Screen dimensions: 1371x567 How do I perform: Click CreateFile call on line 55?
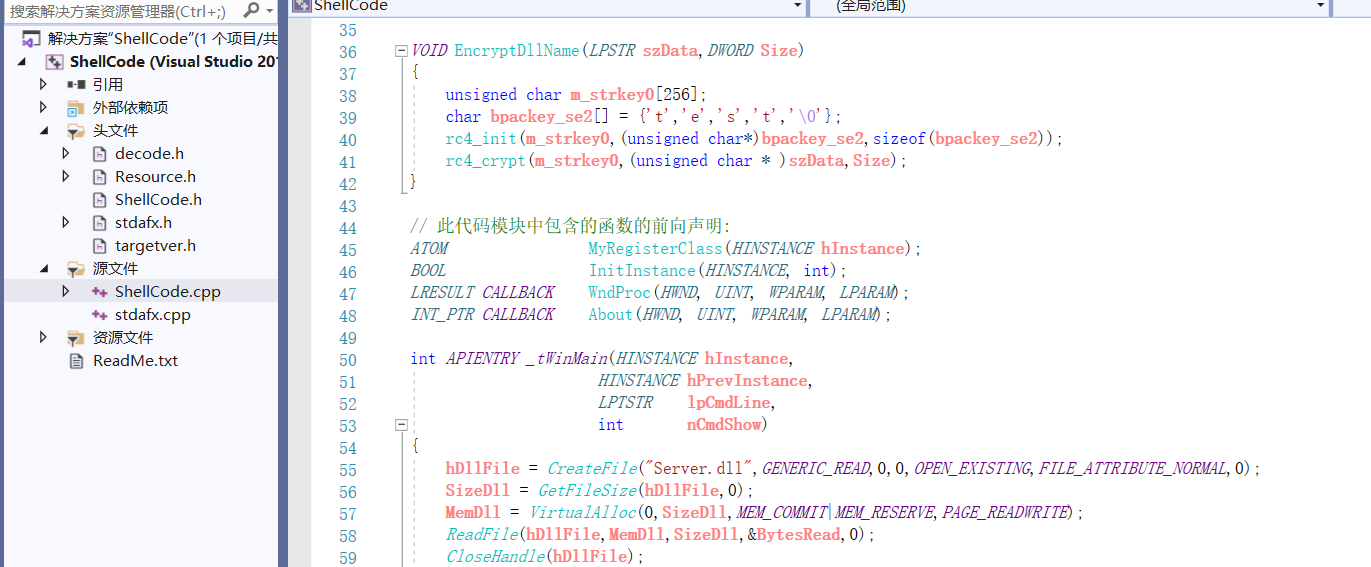pos(592,469)
